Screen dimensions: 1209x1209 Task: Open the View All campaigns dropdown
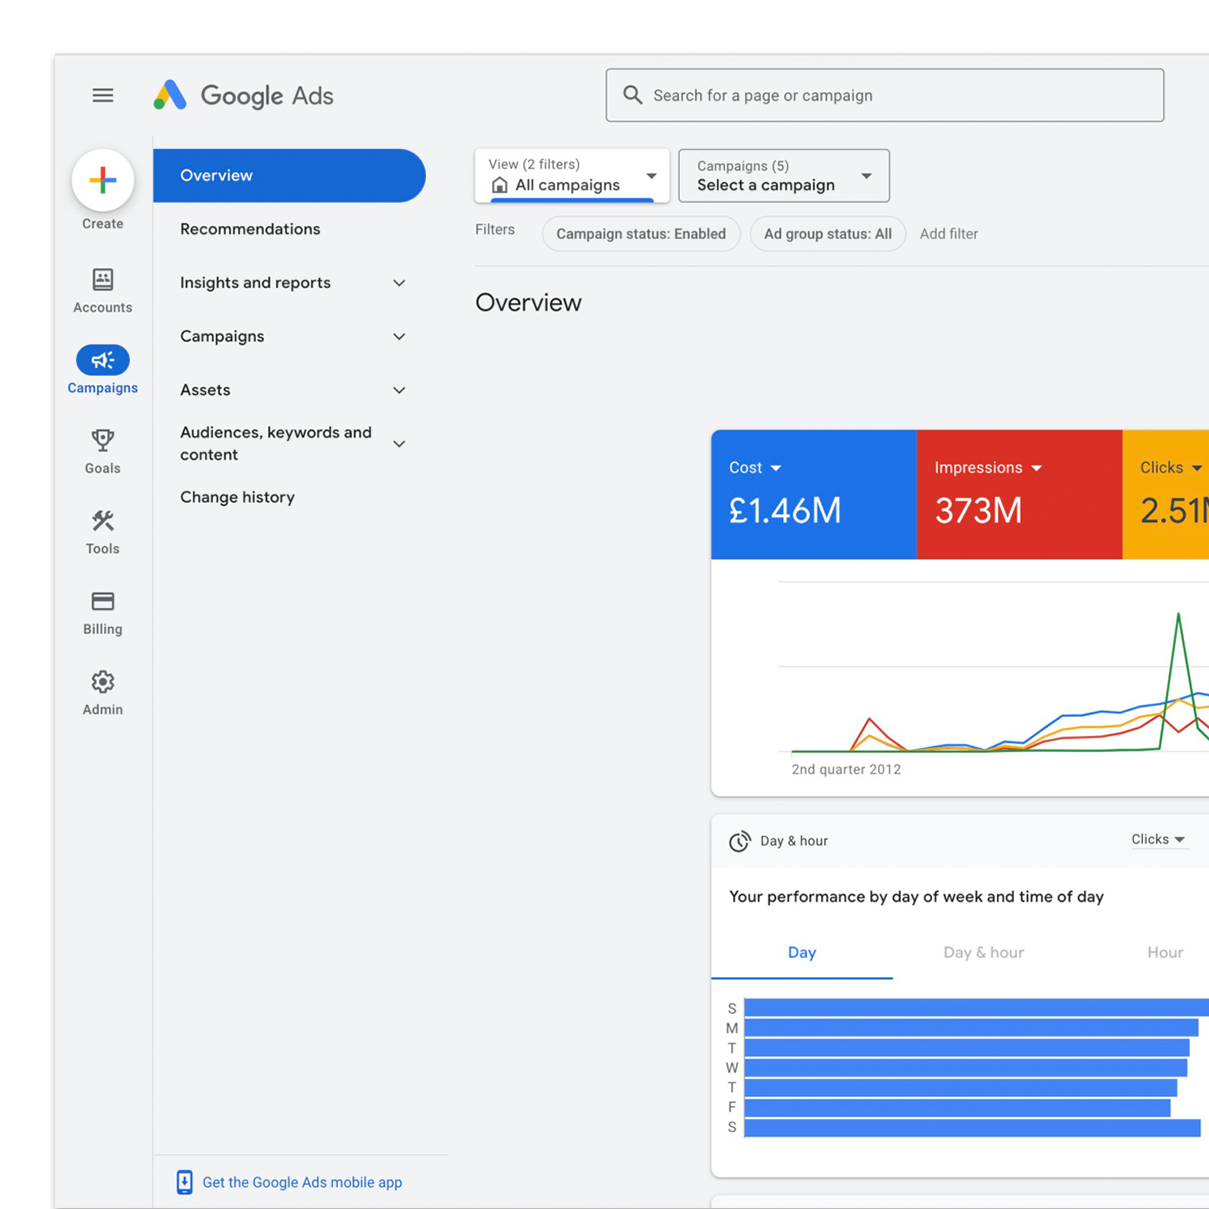pyautogui.click(x=572, y=176)
